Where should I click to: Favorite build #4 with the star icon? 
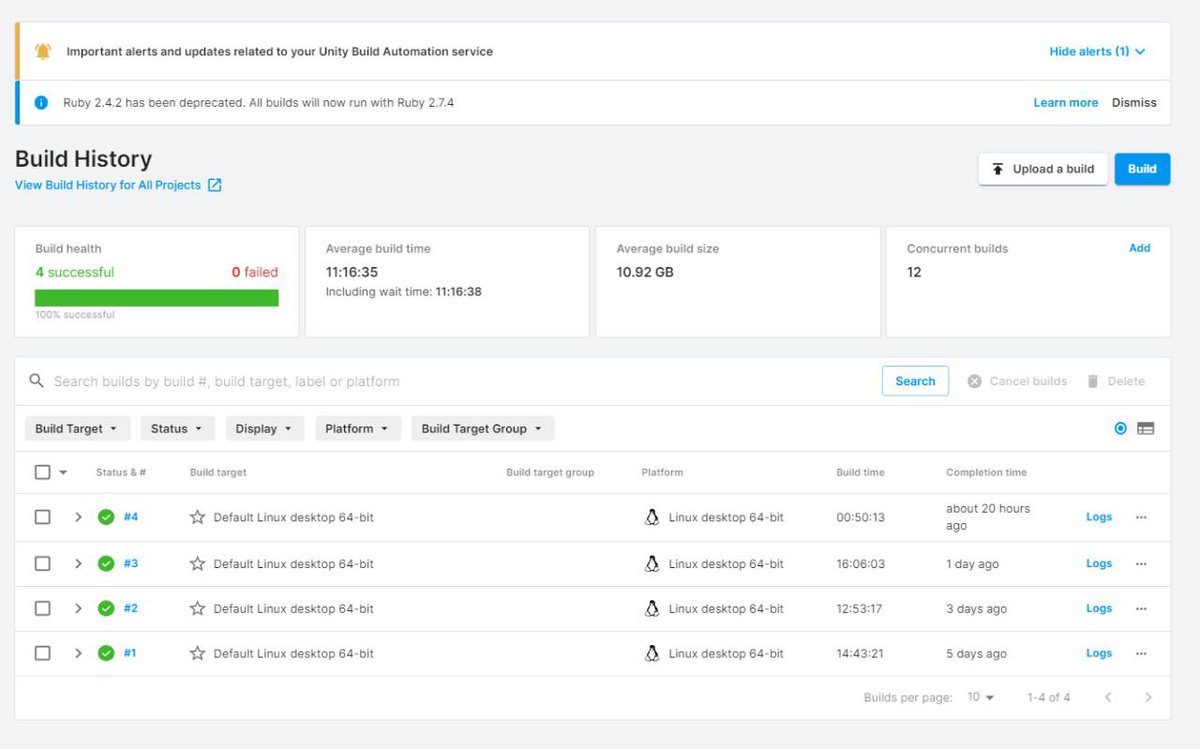(197, 517)
